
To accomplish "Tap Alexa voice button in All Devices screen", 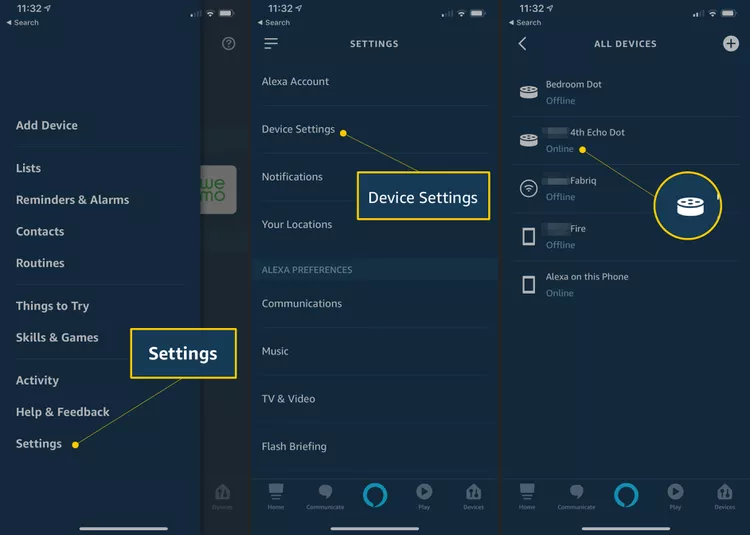I will (x=626, y=495).
